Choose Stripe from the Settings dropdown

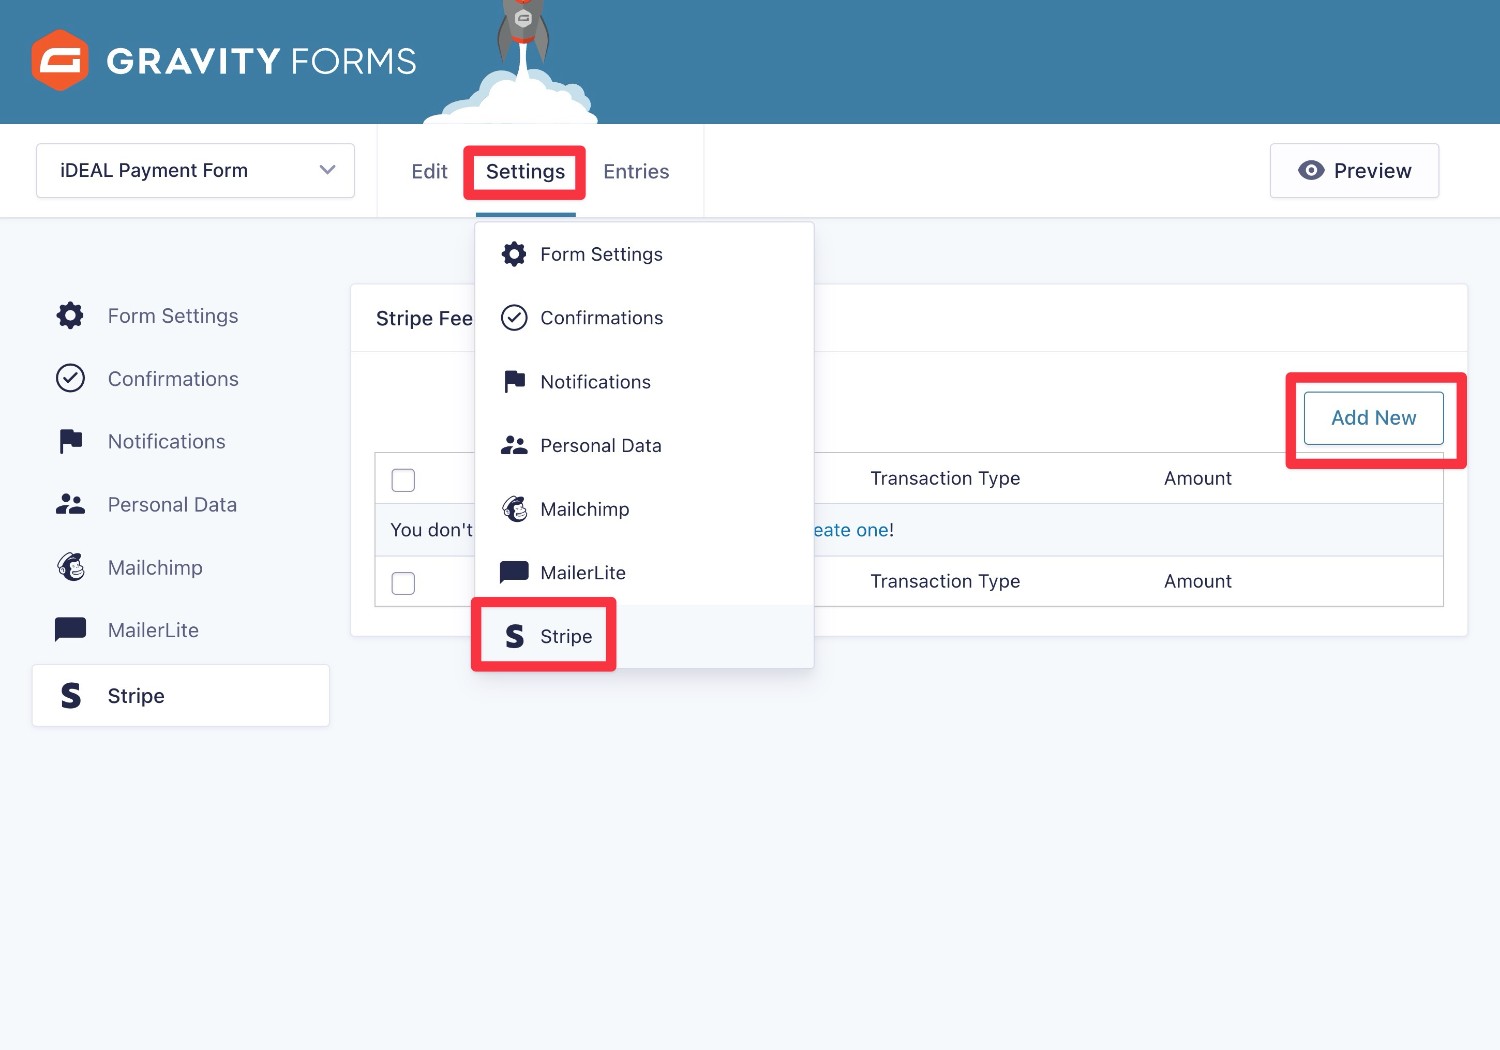(644, 636)
